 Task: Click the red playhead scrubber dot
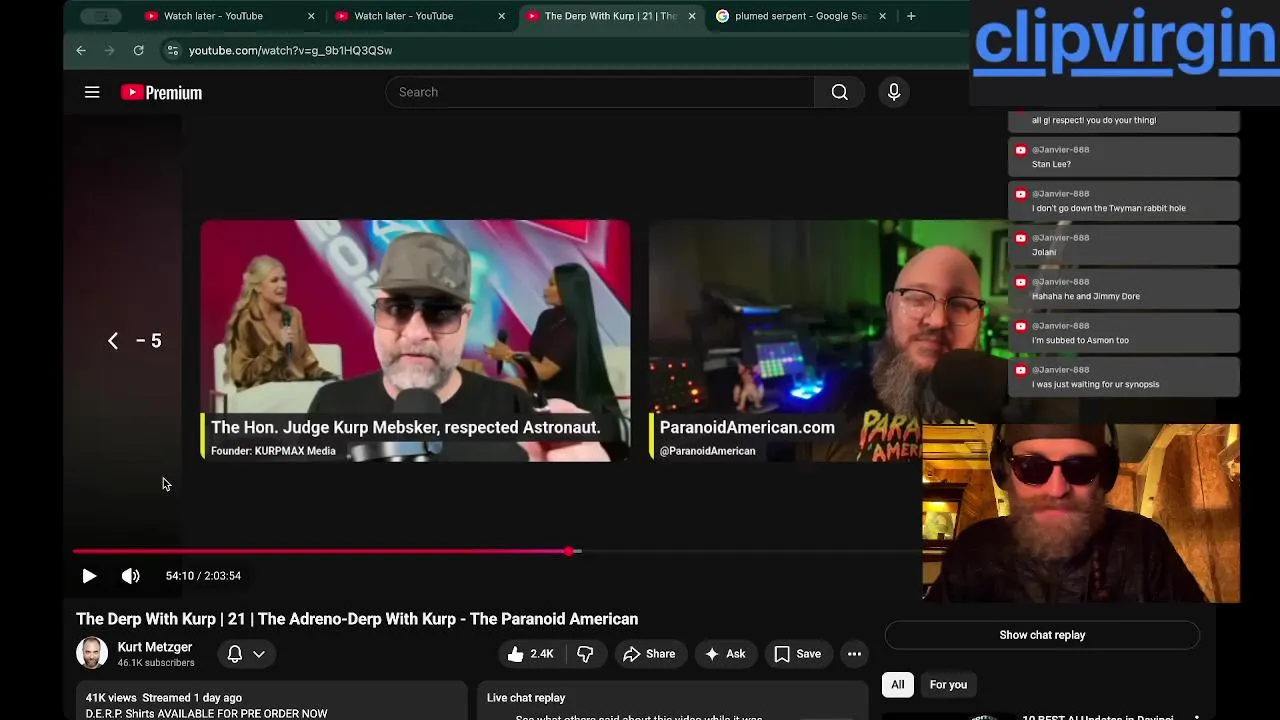pos(569,551)
